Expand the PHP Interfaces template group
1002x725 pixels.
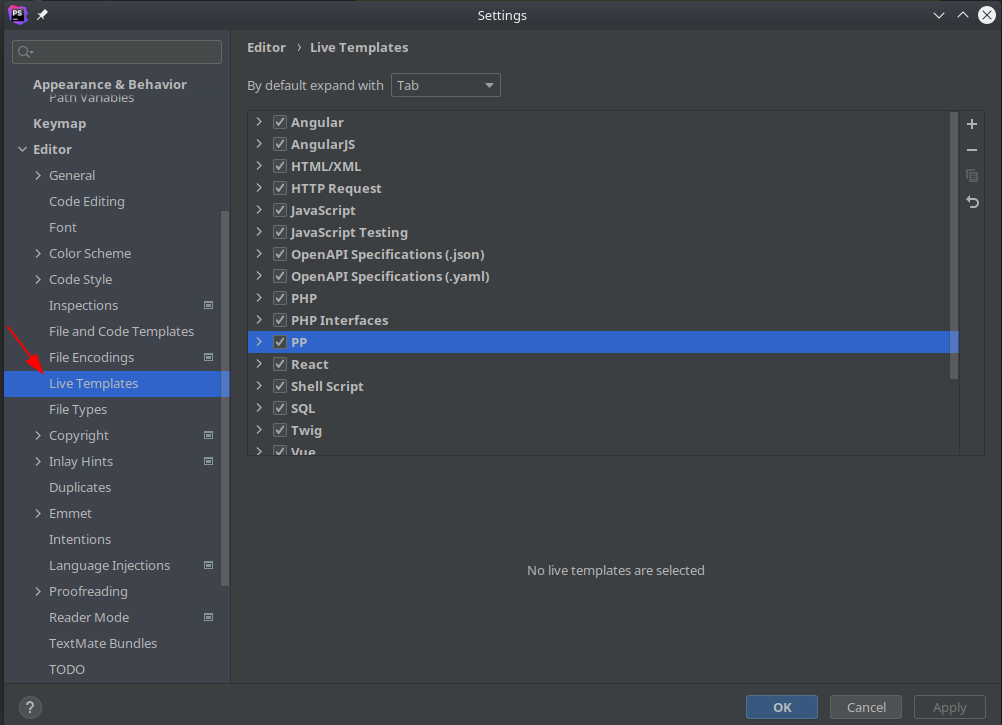259,319
